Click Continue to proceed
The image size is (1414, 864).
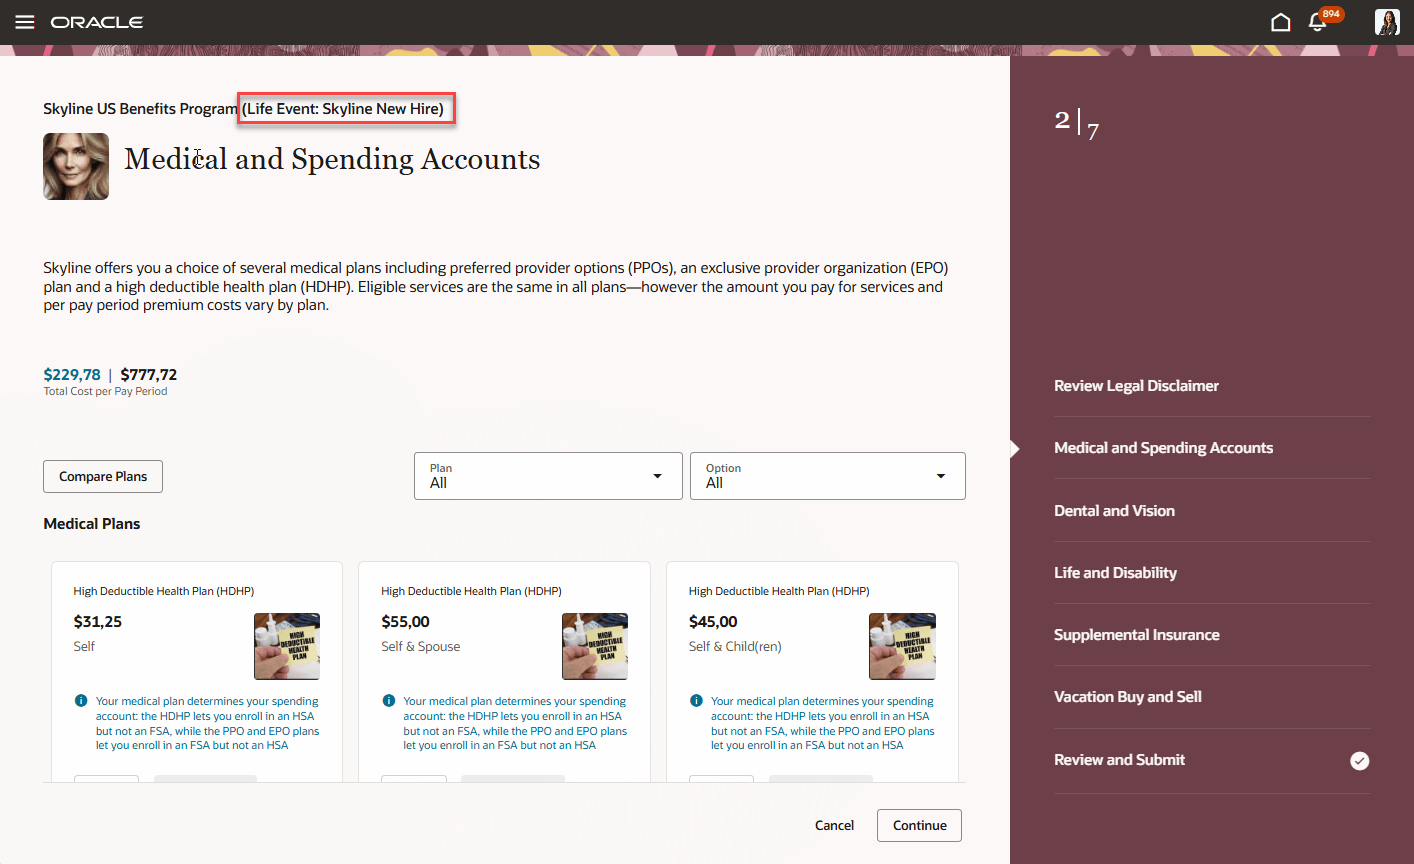point(918,825)
